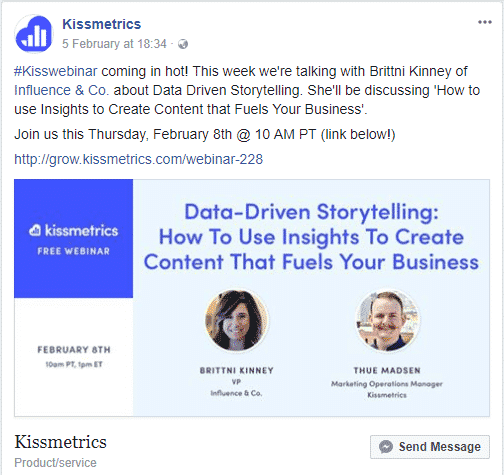
Task: Open the Kissmetrics page name link
Action: tap(102, 24)
